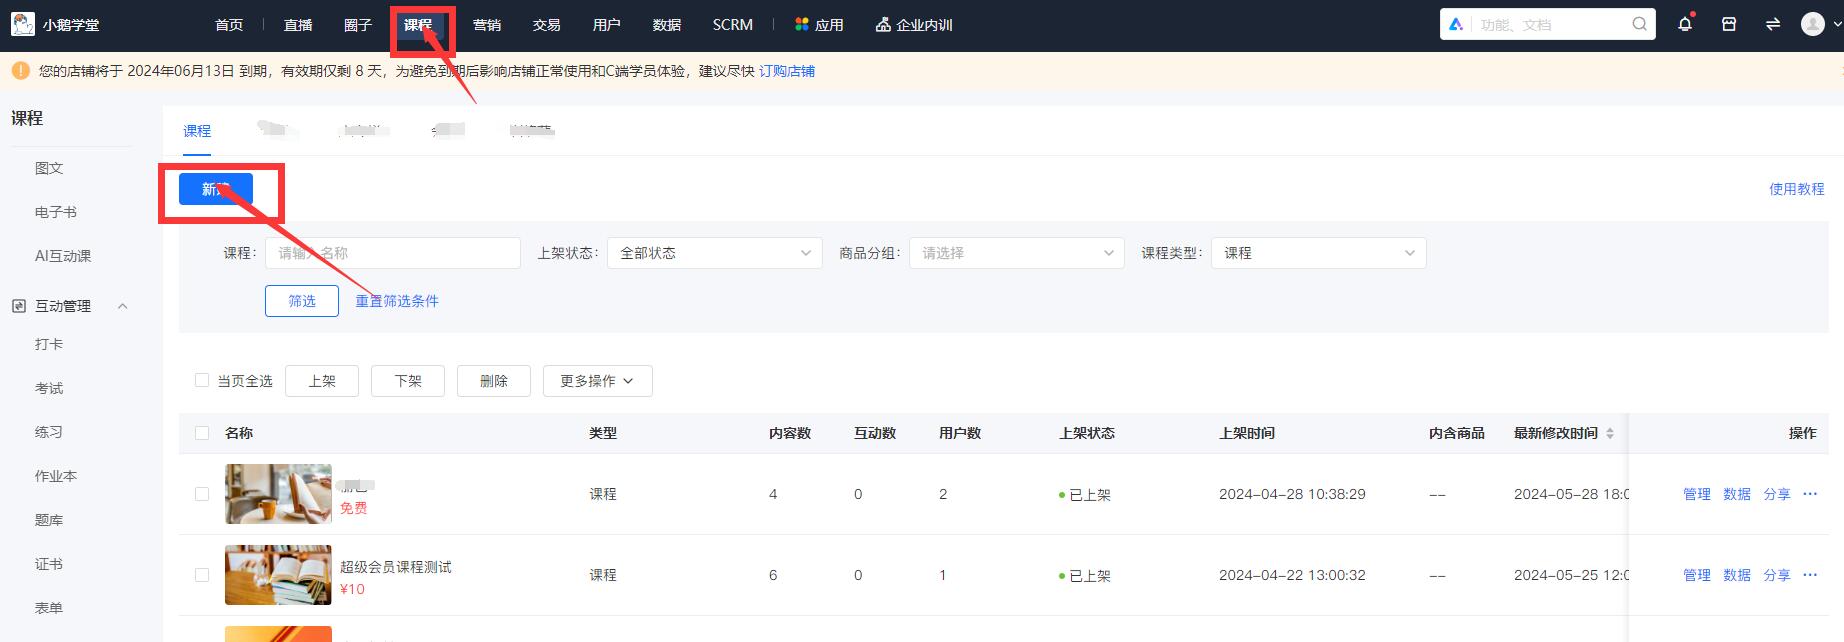Open 圈子 in top navigation

[x=358, y=25]
